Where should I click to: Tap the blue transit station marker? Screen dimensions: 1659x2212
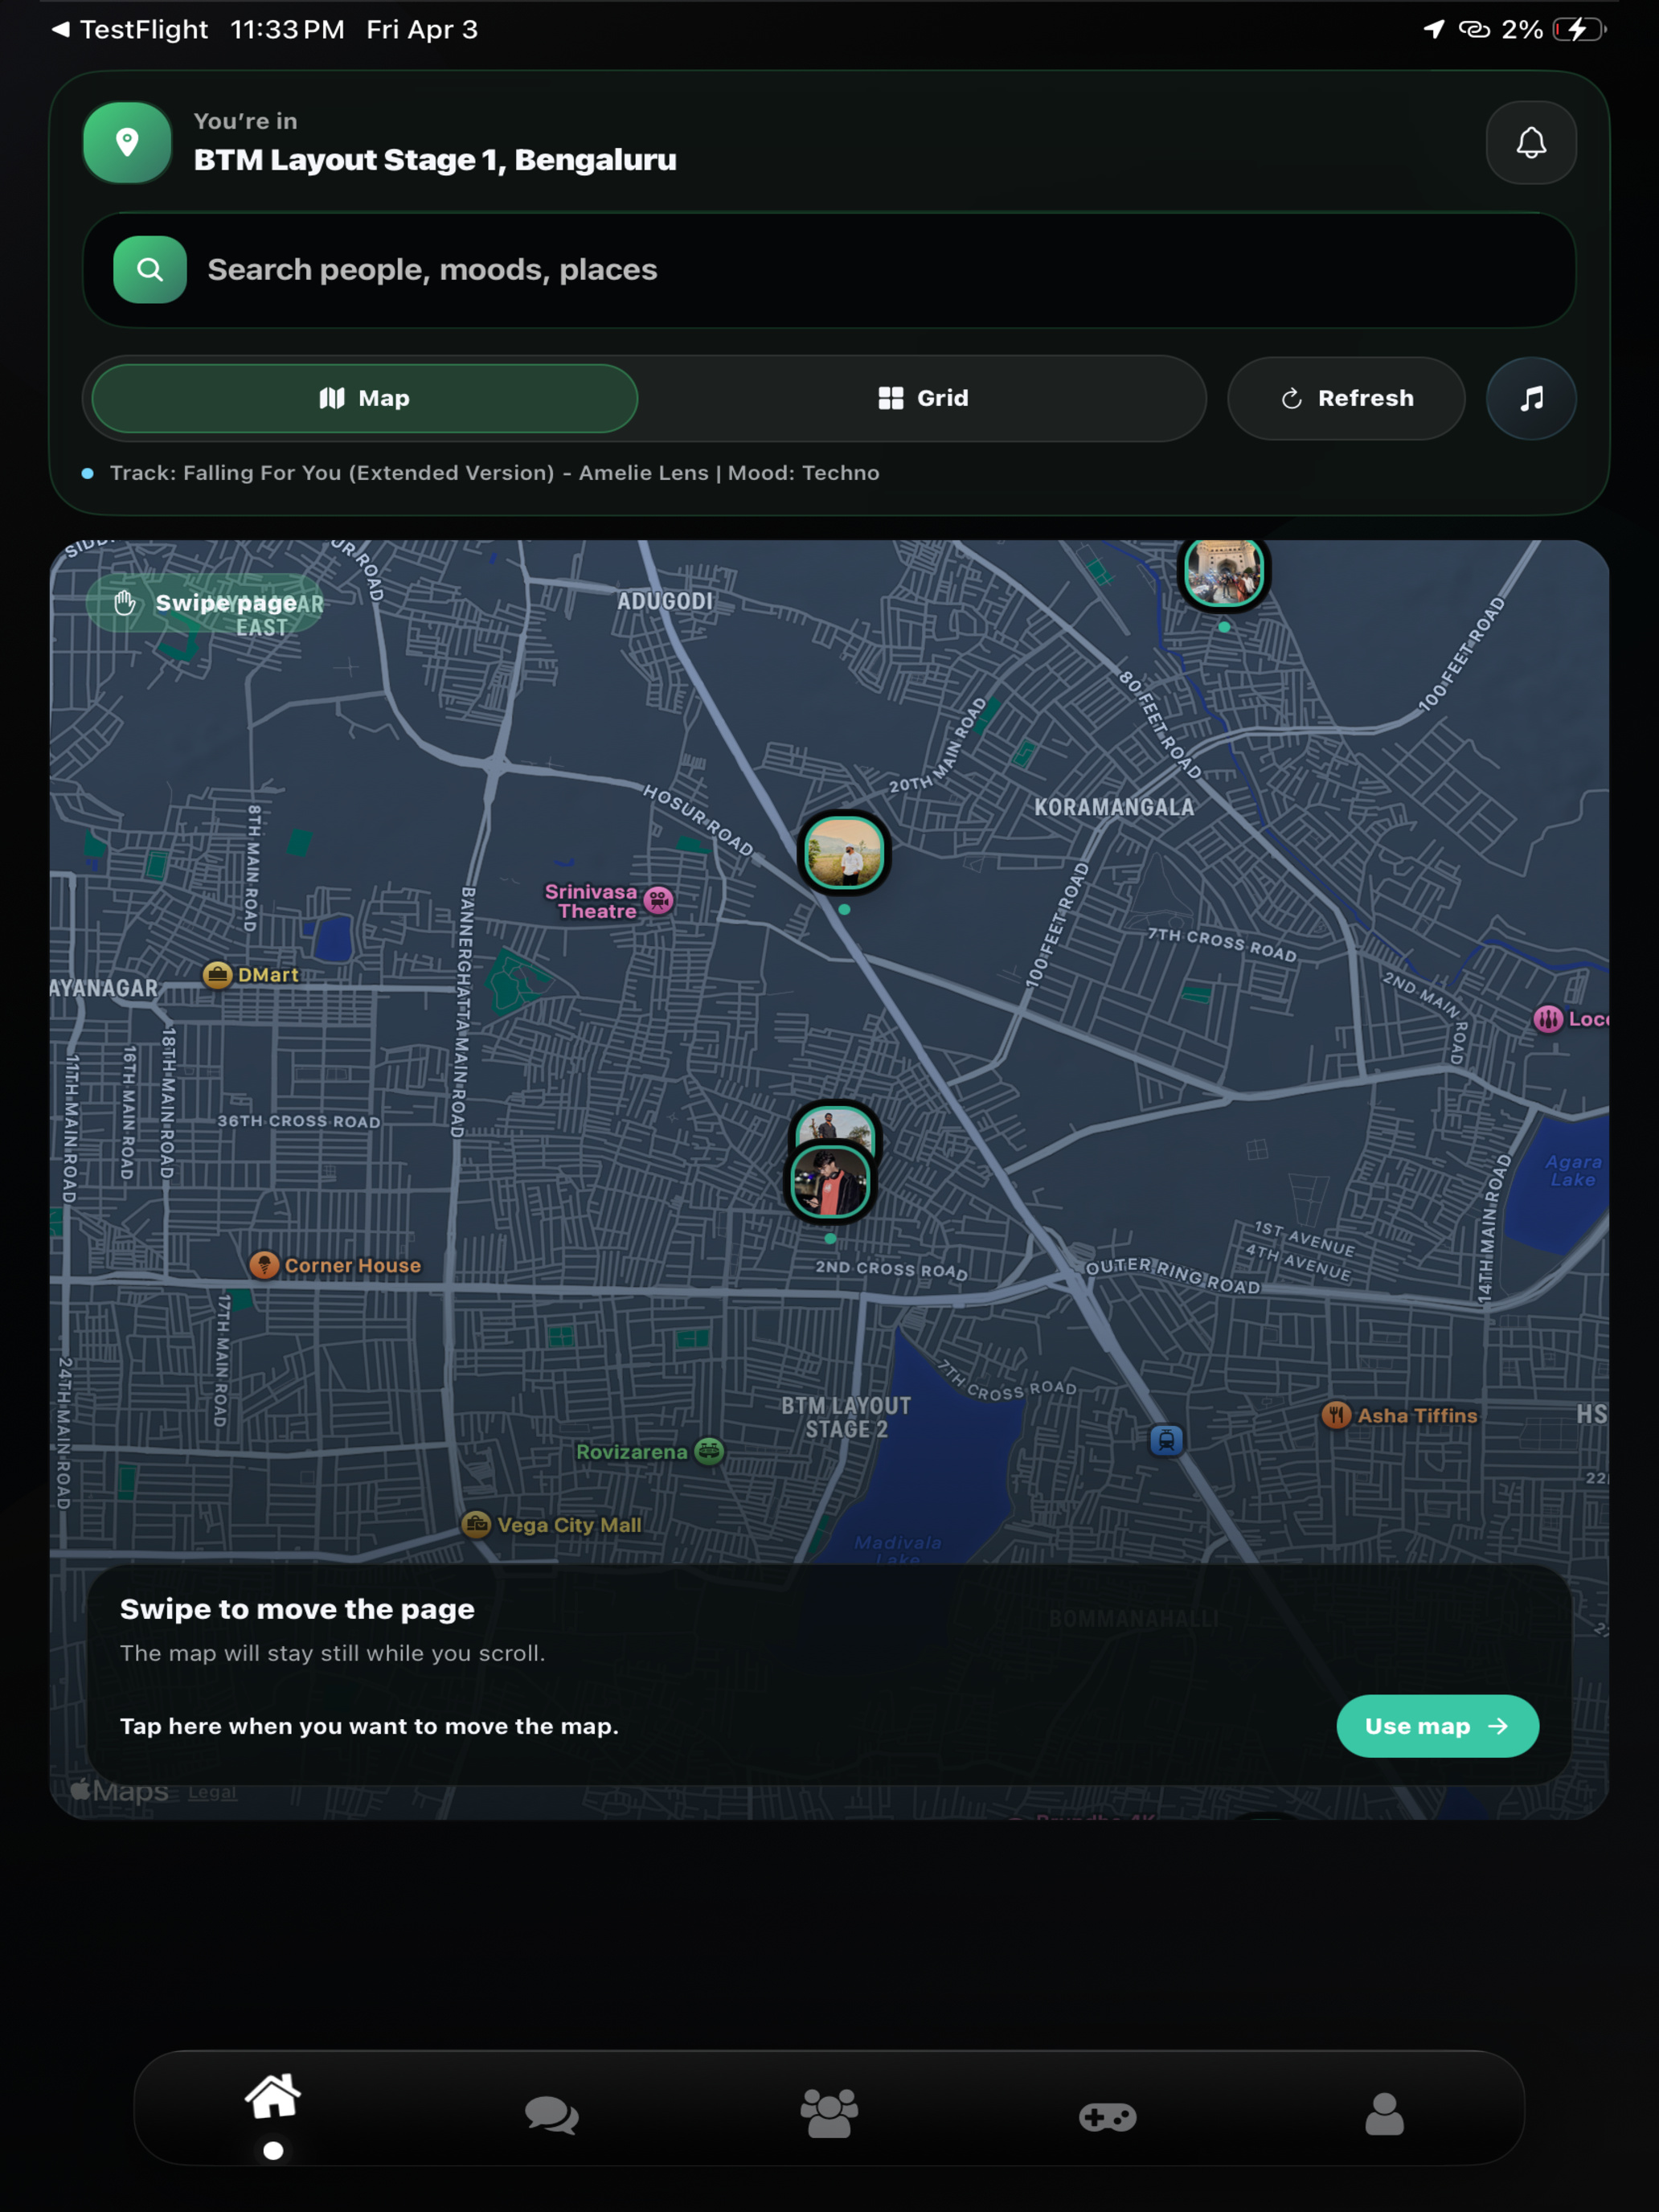point(1166,1440)
